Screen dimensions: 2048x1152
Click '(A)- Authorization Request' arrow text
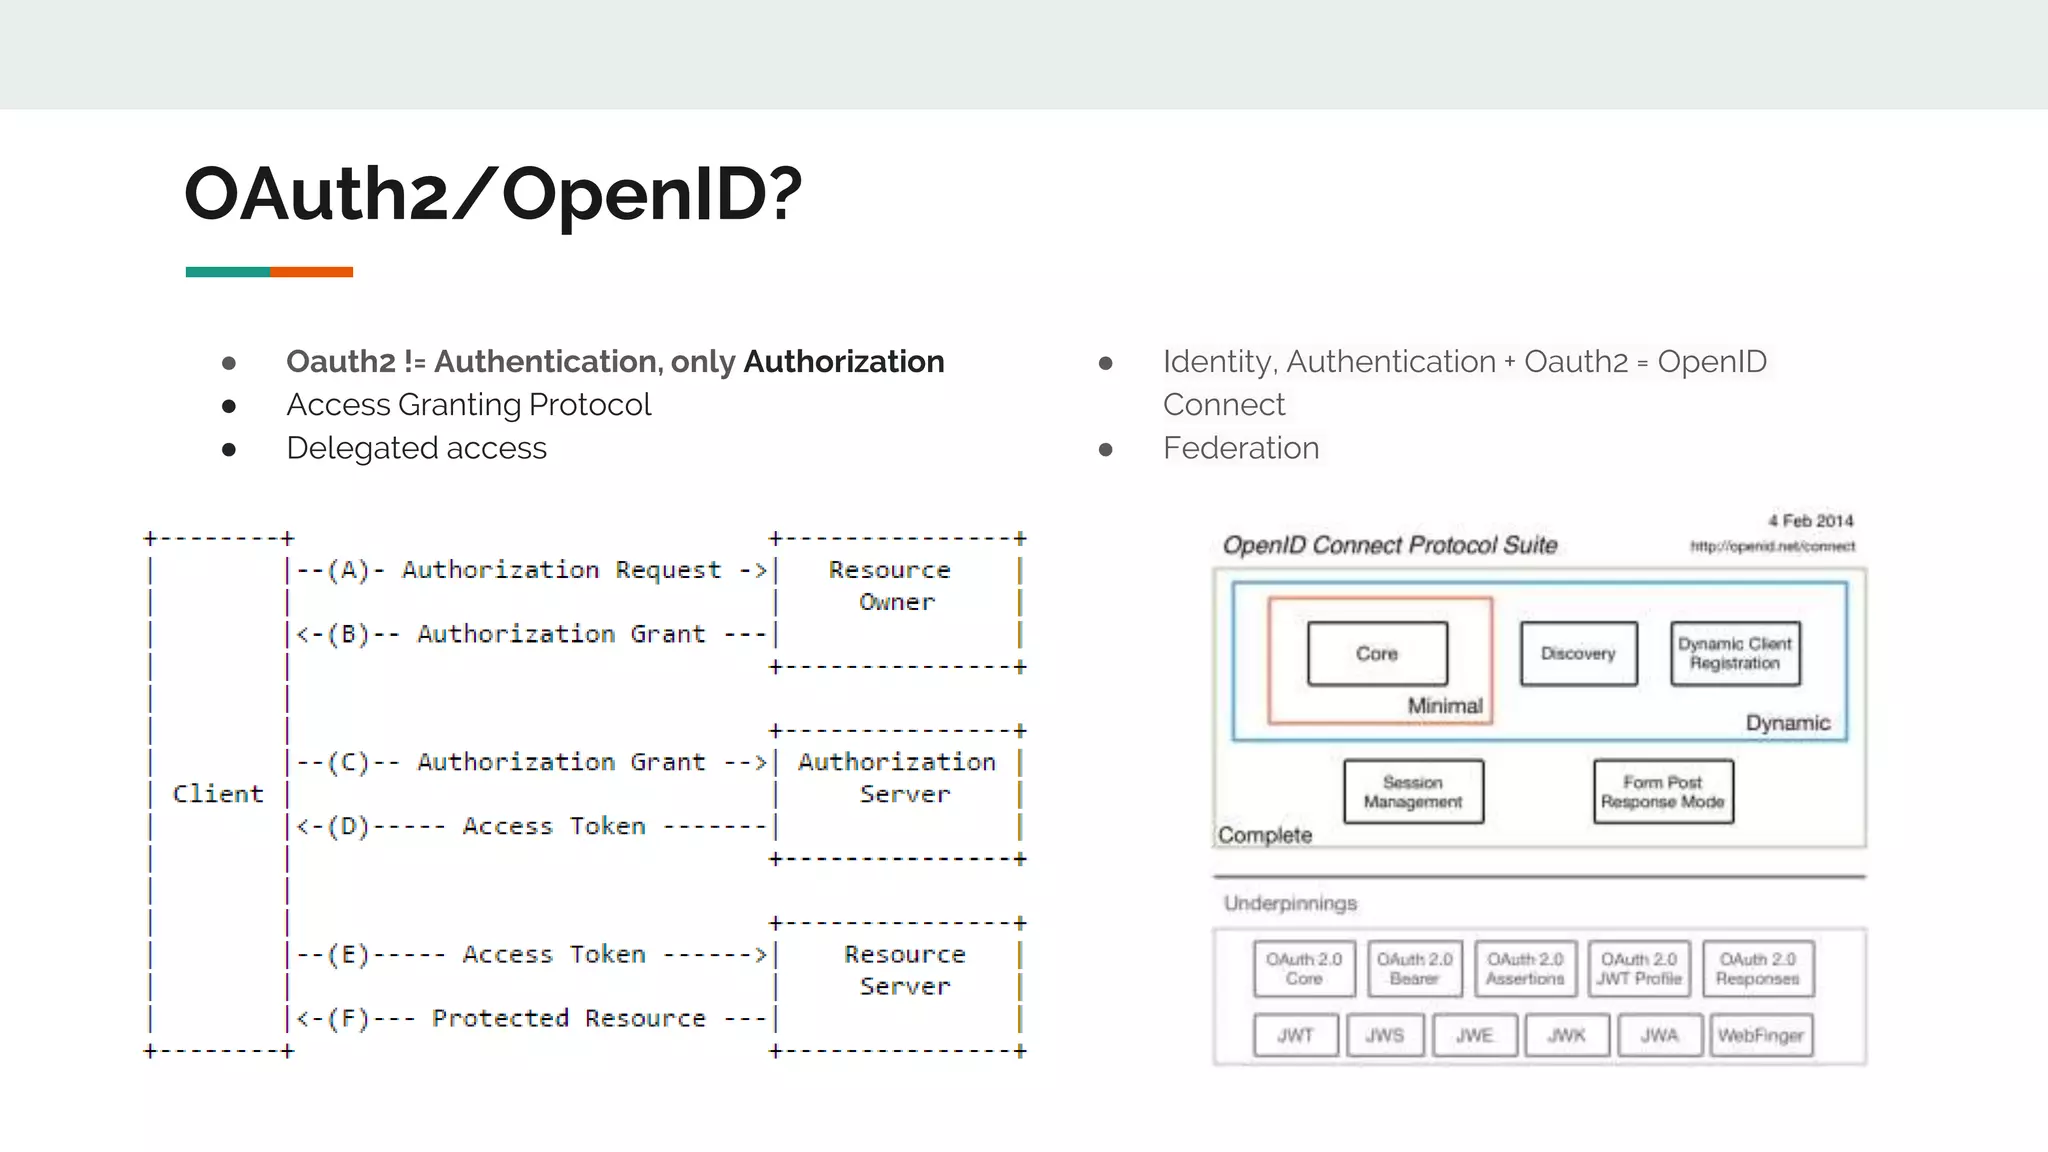click(x=524, y=570)
